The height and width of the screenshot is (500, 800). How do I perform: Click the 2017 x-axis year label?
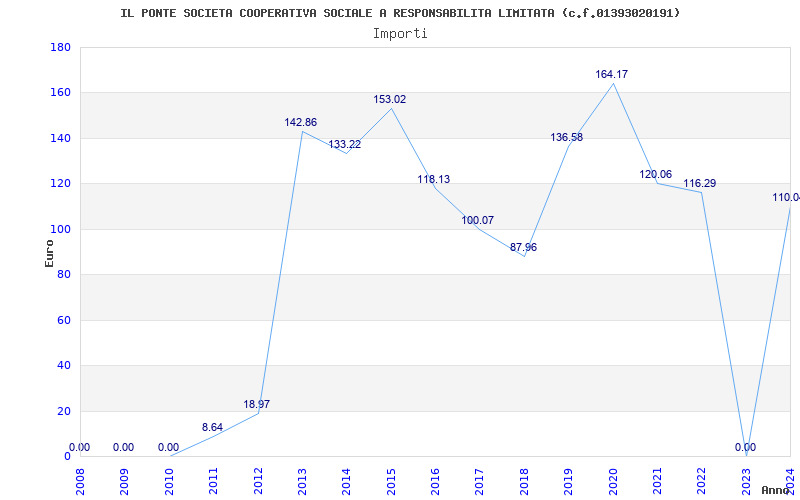tap(480, 481)
